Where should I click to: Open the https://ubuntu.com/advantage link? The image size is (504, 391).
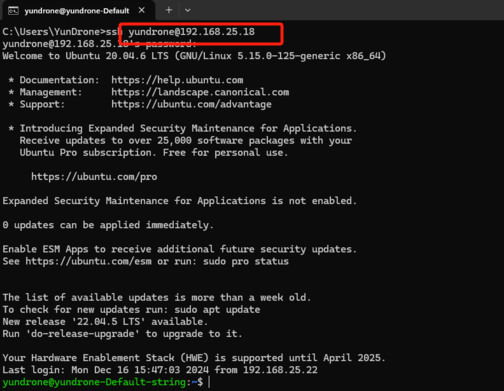[191, 104]
